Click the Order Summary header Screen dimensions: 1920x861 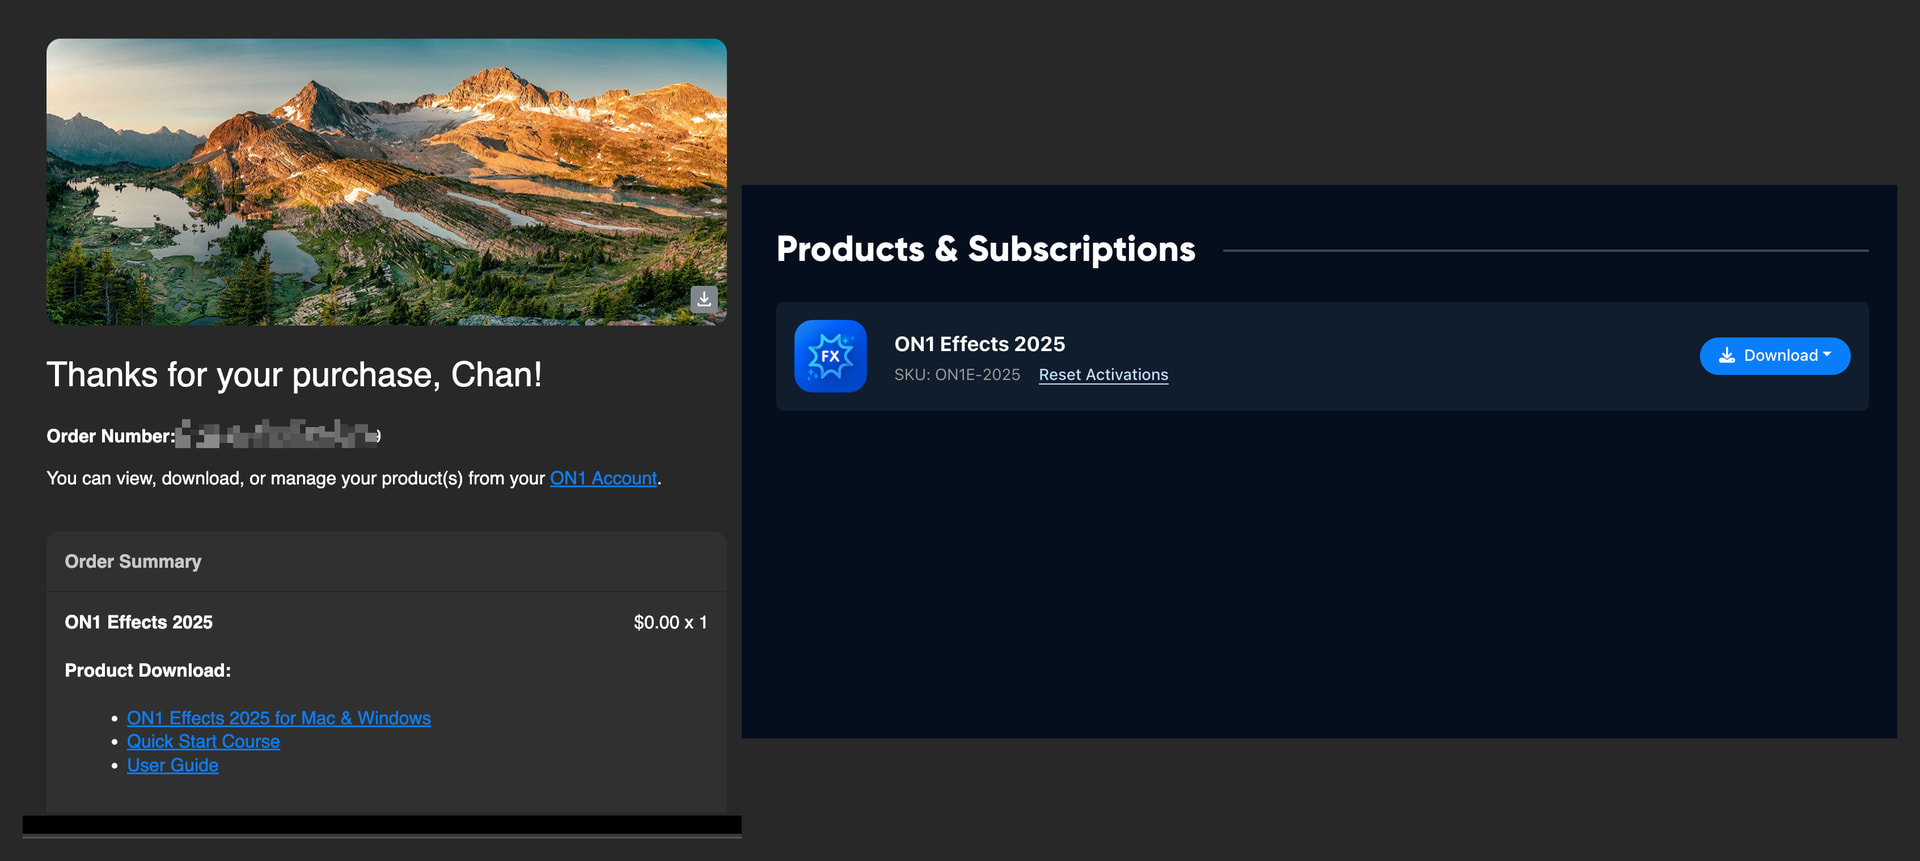tap(133, 562)
